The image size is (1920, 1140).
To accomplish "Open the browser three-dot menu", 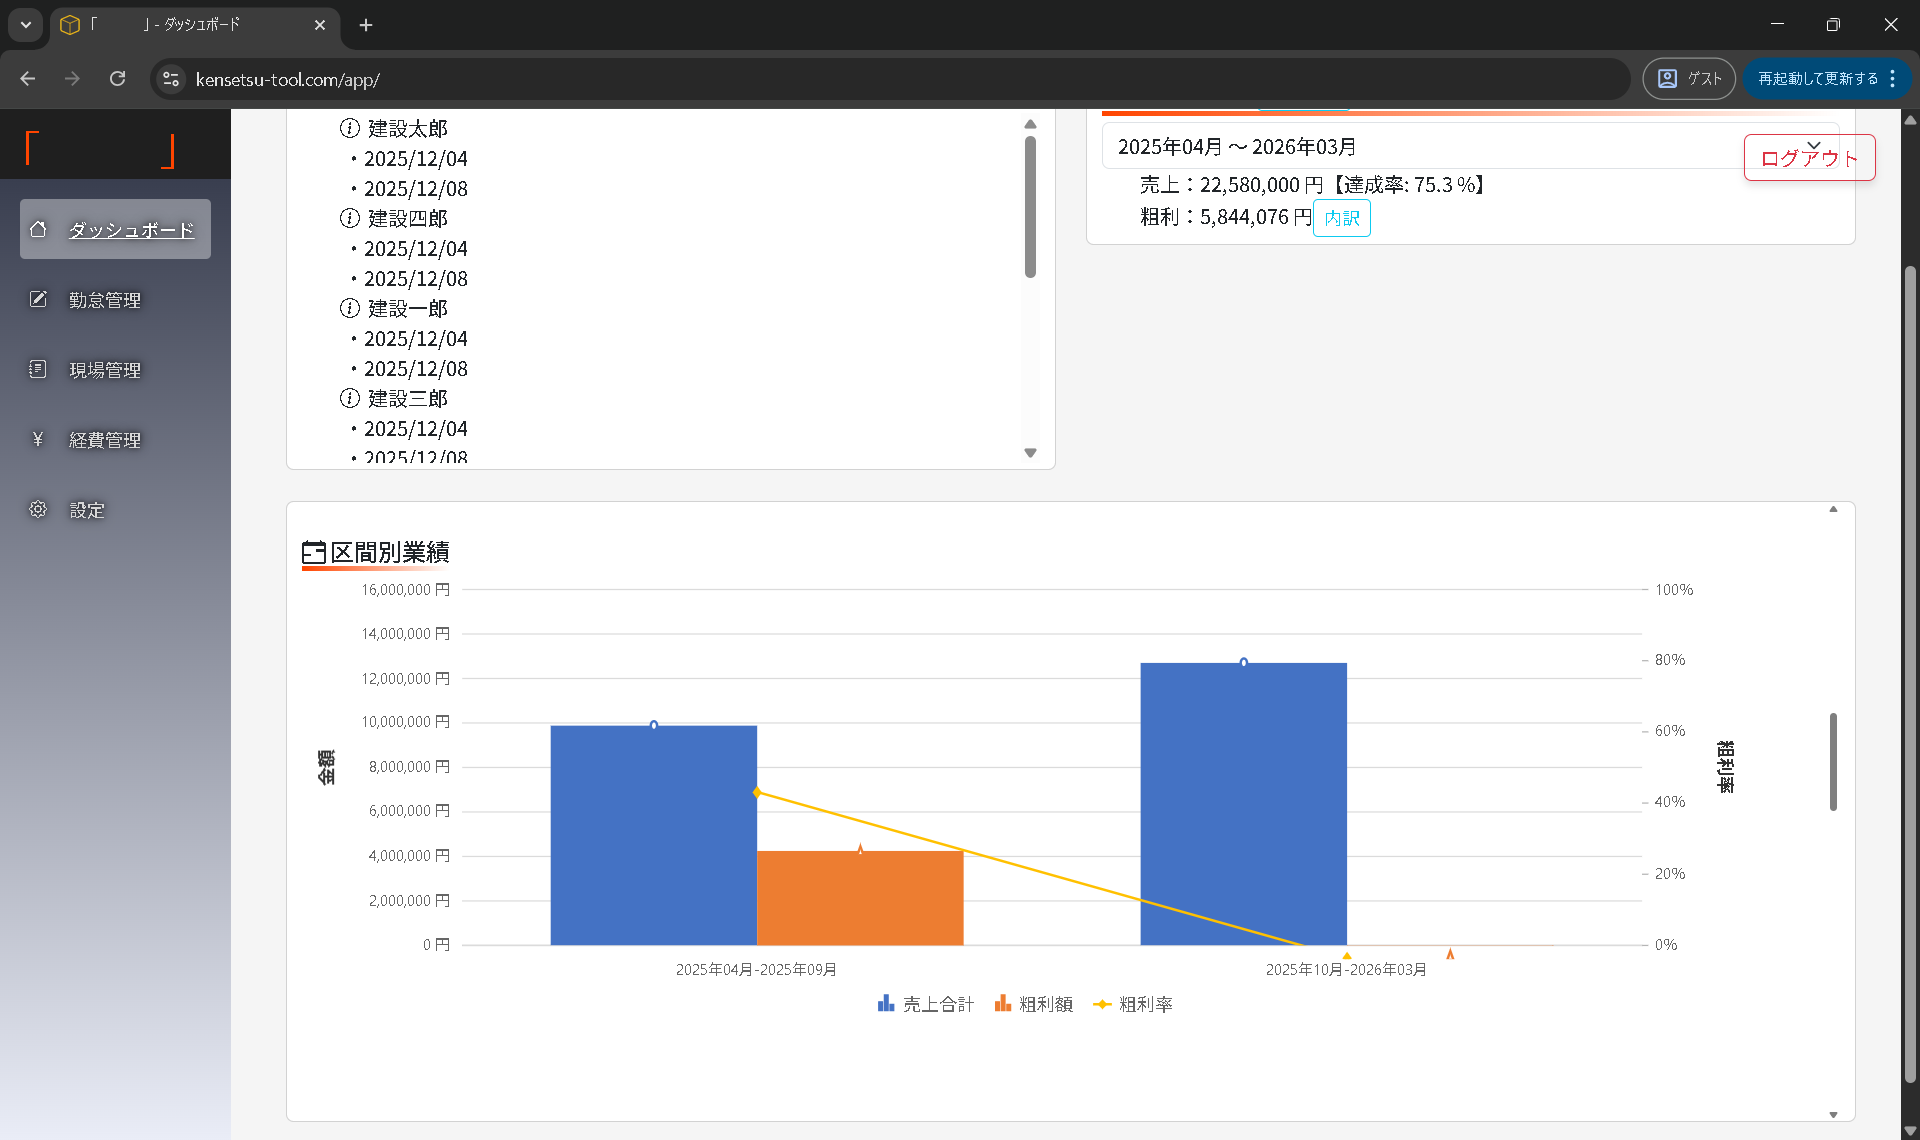I will pos(1892,79).
